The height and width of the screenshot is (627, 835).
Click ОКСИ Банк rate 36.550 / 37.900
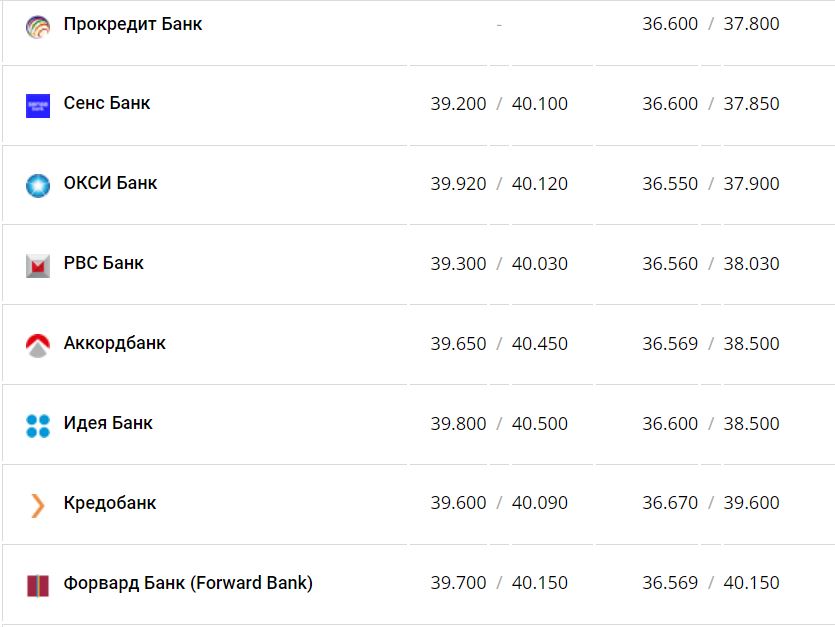(710, 184)
